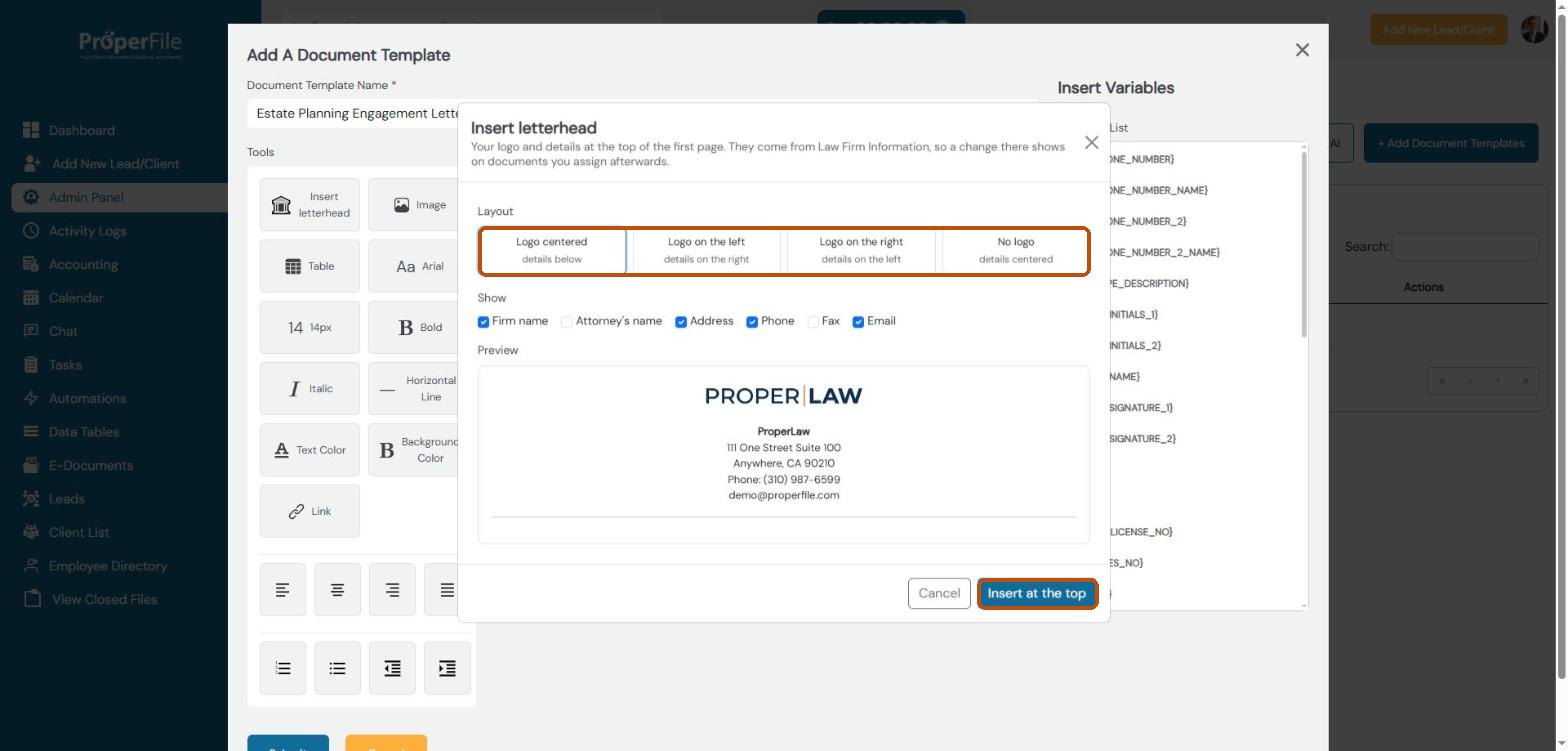
Task: Apply bulleted list formatting
Action: pyautogui.click(x=338, y=668)
